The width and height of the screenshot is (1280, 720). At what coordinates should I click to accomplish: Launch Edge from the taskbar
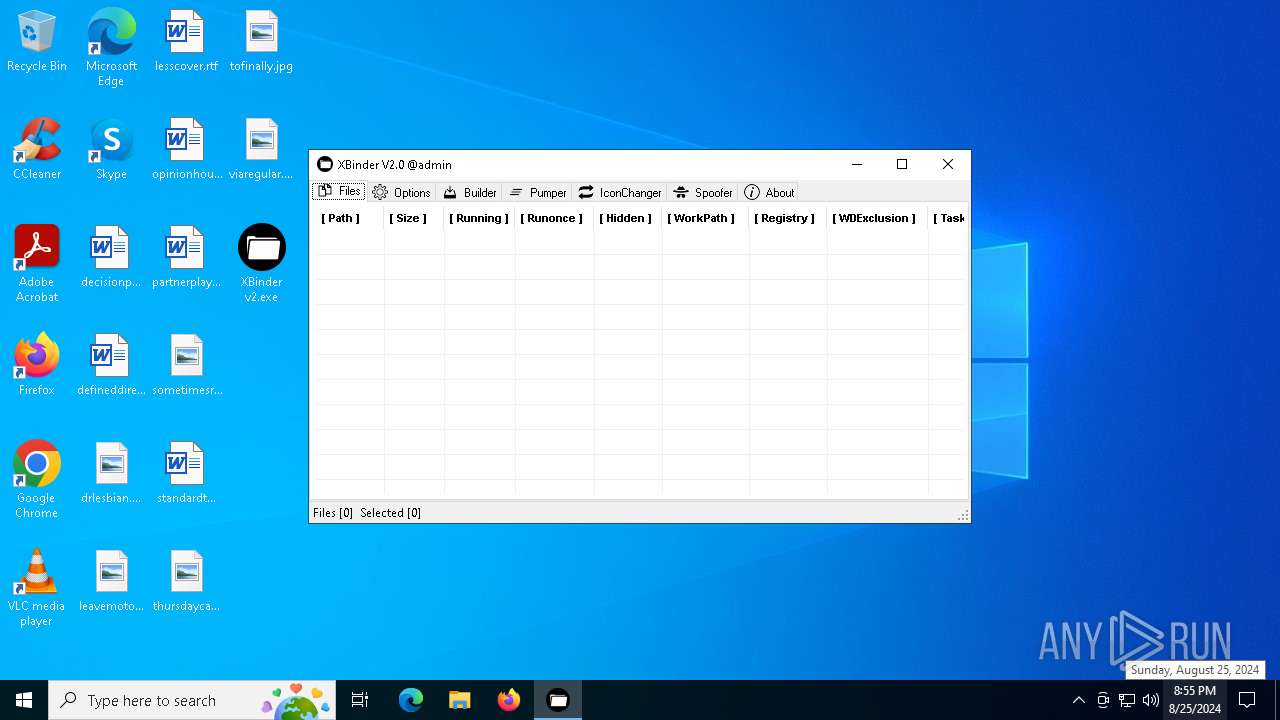click(411, 700)
